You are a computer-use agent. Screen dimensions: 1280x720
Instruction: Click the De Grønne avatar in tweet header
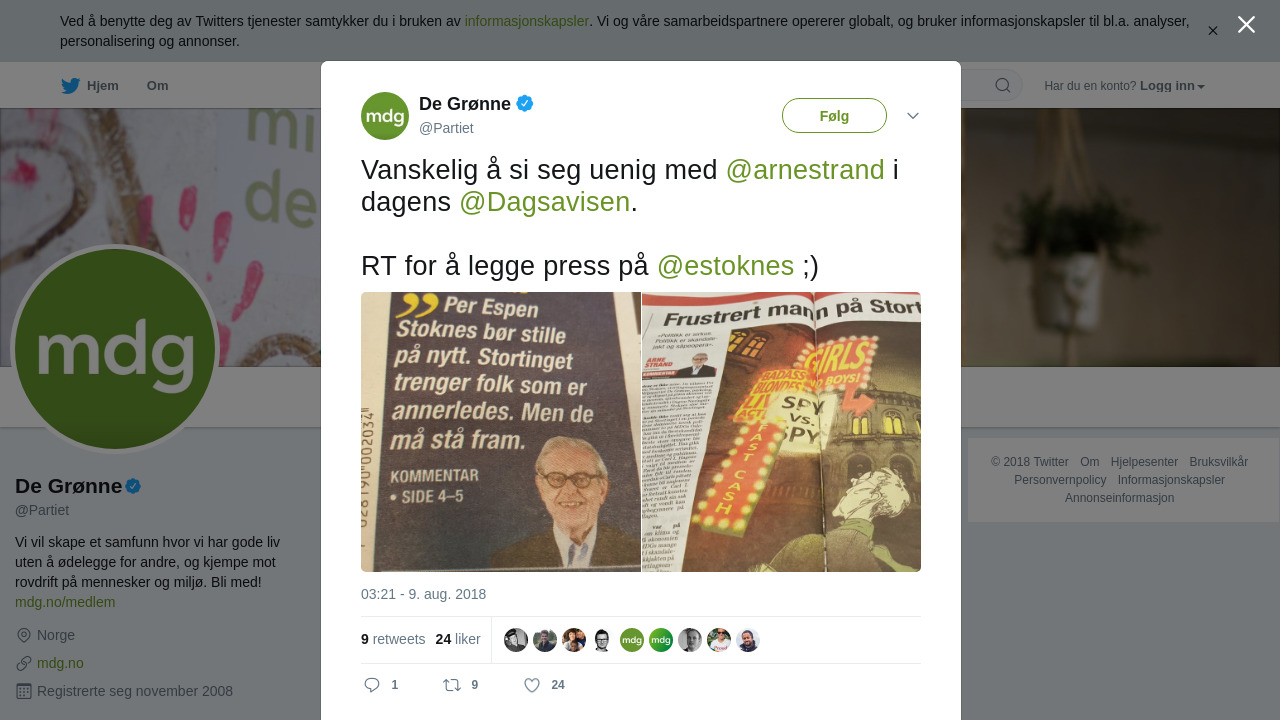click(x=385, y=116)
